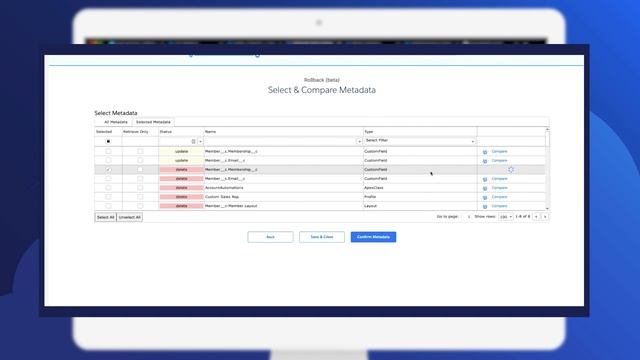Screen dimensions: 640x360
Task: Switch to the All Metadata tab
Action: (116, 122)
